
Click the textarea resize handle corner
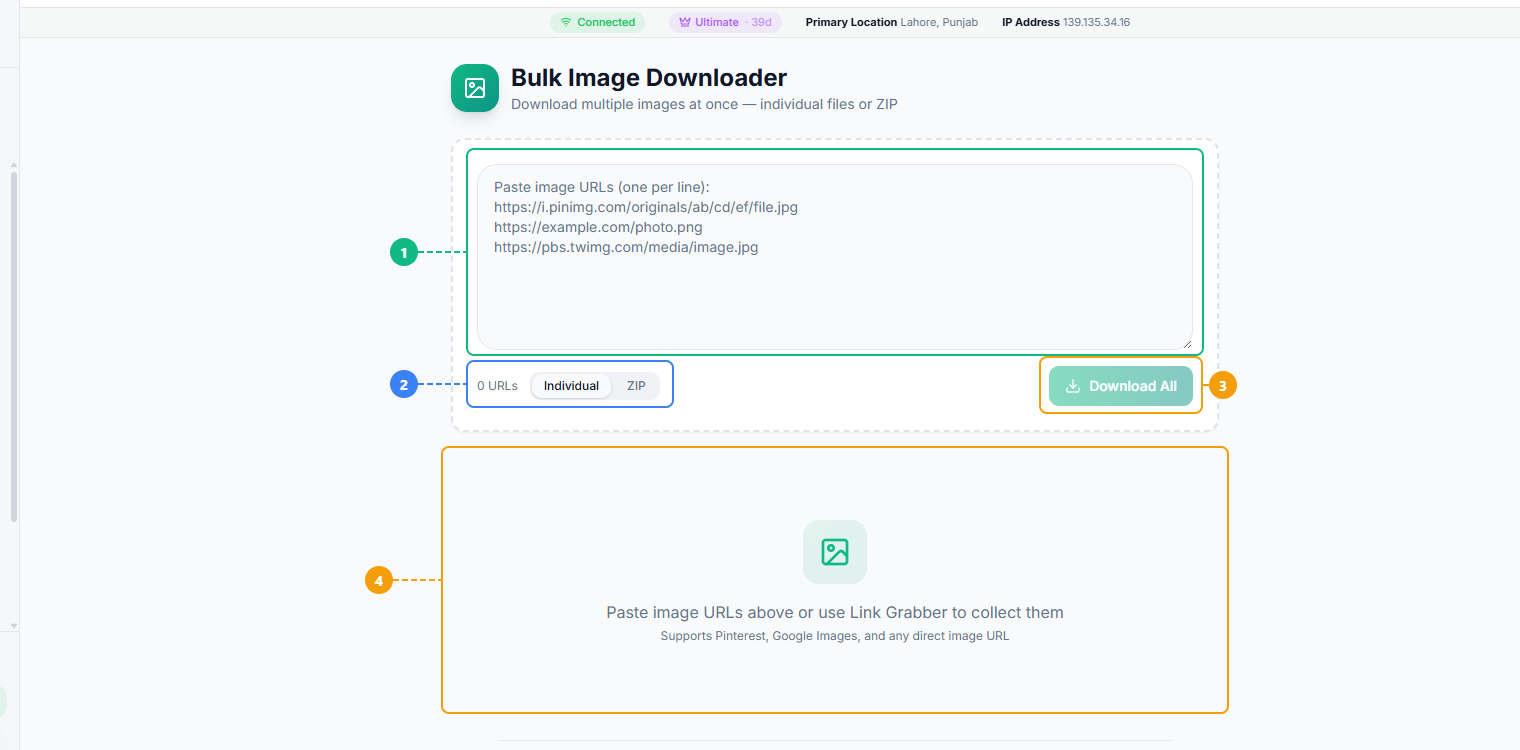tap(1186, 343)
